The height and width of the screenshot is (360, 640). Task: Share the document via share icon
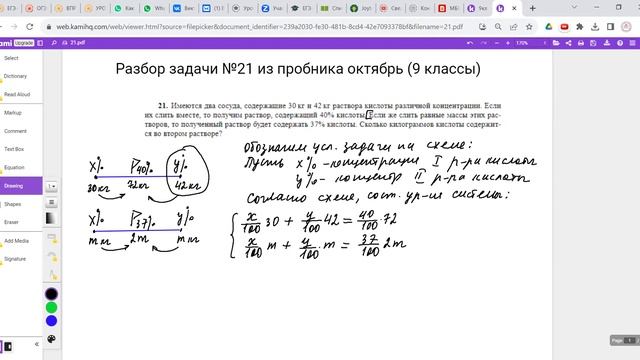pos(569,43)
